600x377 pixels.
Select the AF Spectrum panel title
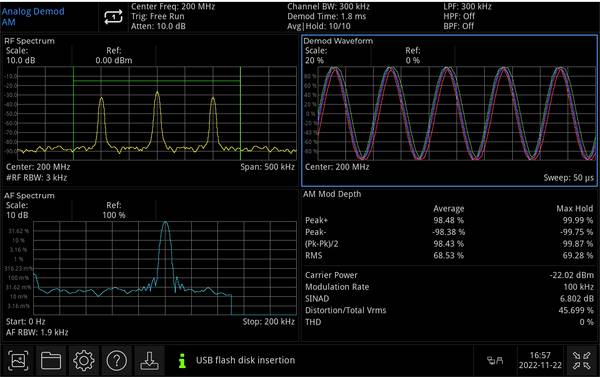[x=29, y=196]
